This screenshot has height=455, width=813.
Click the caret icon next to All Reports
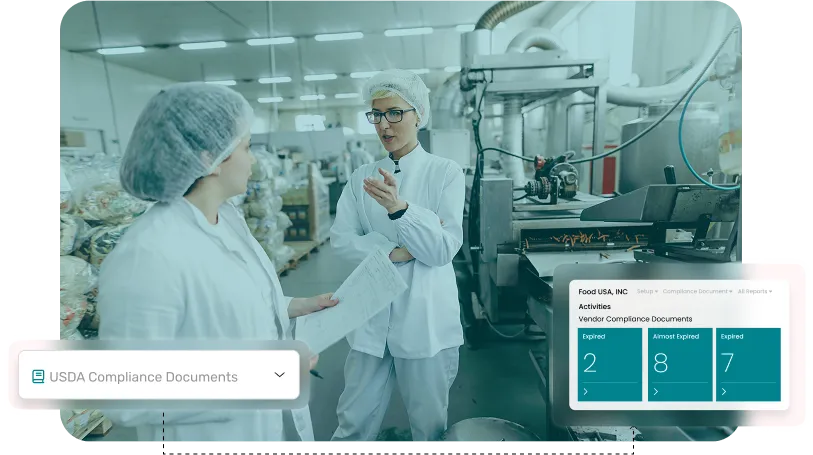pyautogui.click(x=770, y=292)
